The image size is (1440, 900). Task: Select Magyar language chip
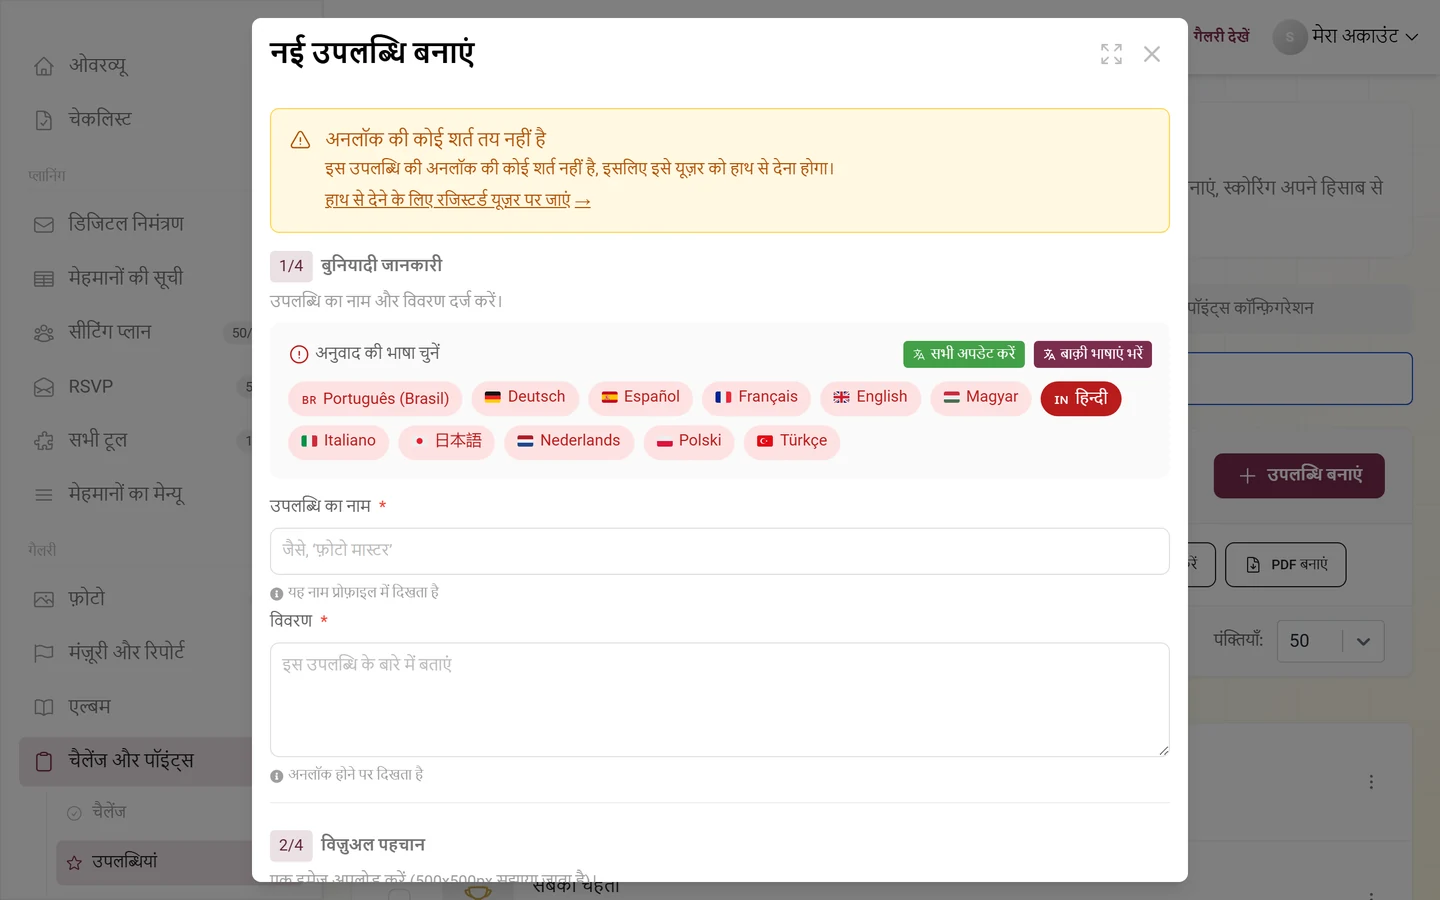(x=981, y=398)
